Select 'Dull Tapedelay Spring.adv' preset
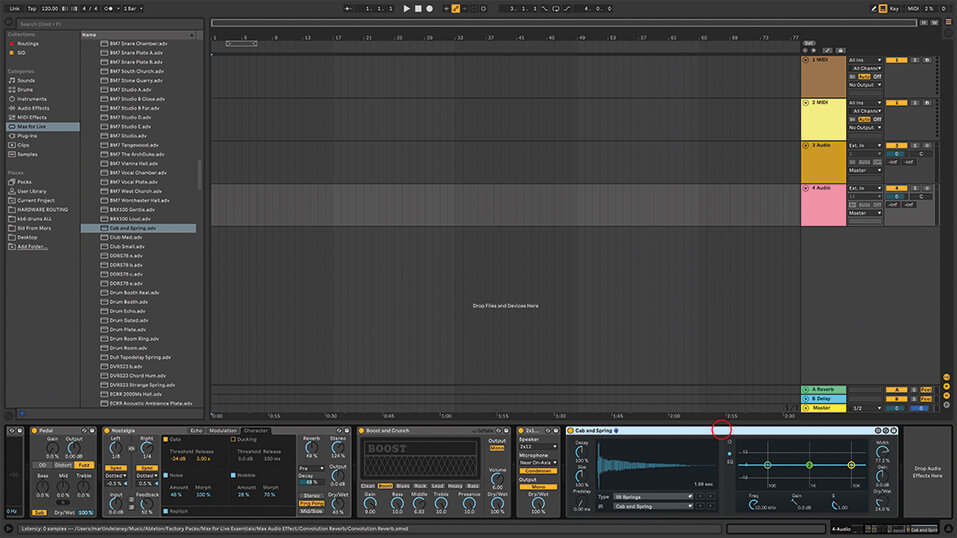 tap(140, 357)
